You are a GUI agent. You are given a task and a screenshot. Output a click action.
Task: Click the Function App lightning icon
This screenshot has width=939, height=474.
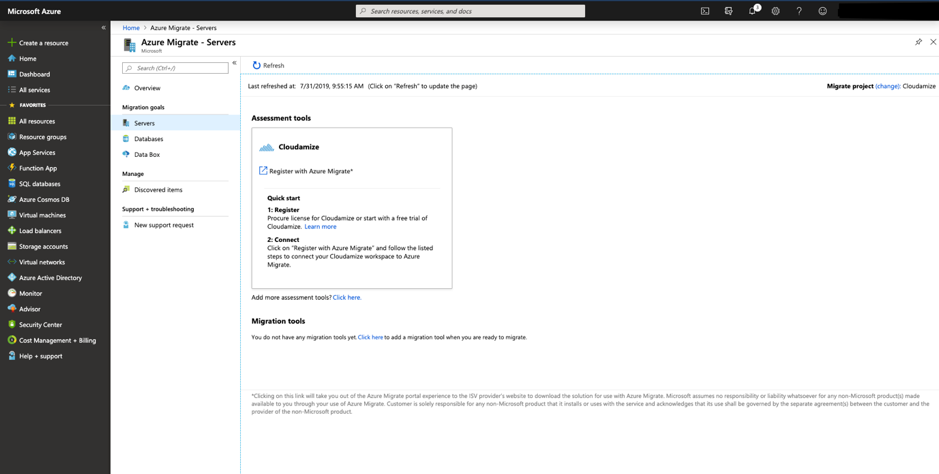pos(11,168)
